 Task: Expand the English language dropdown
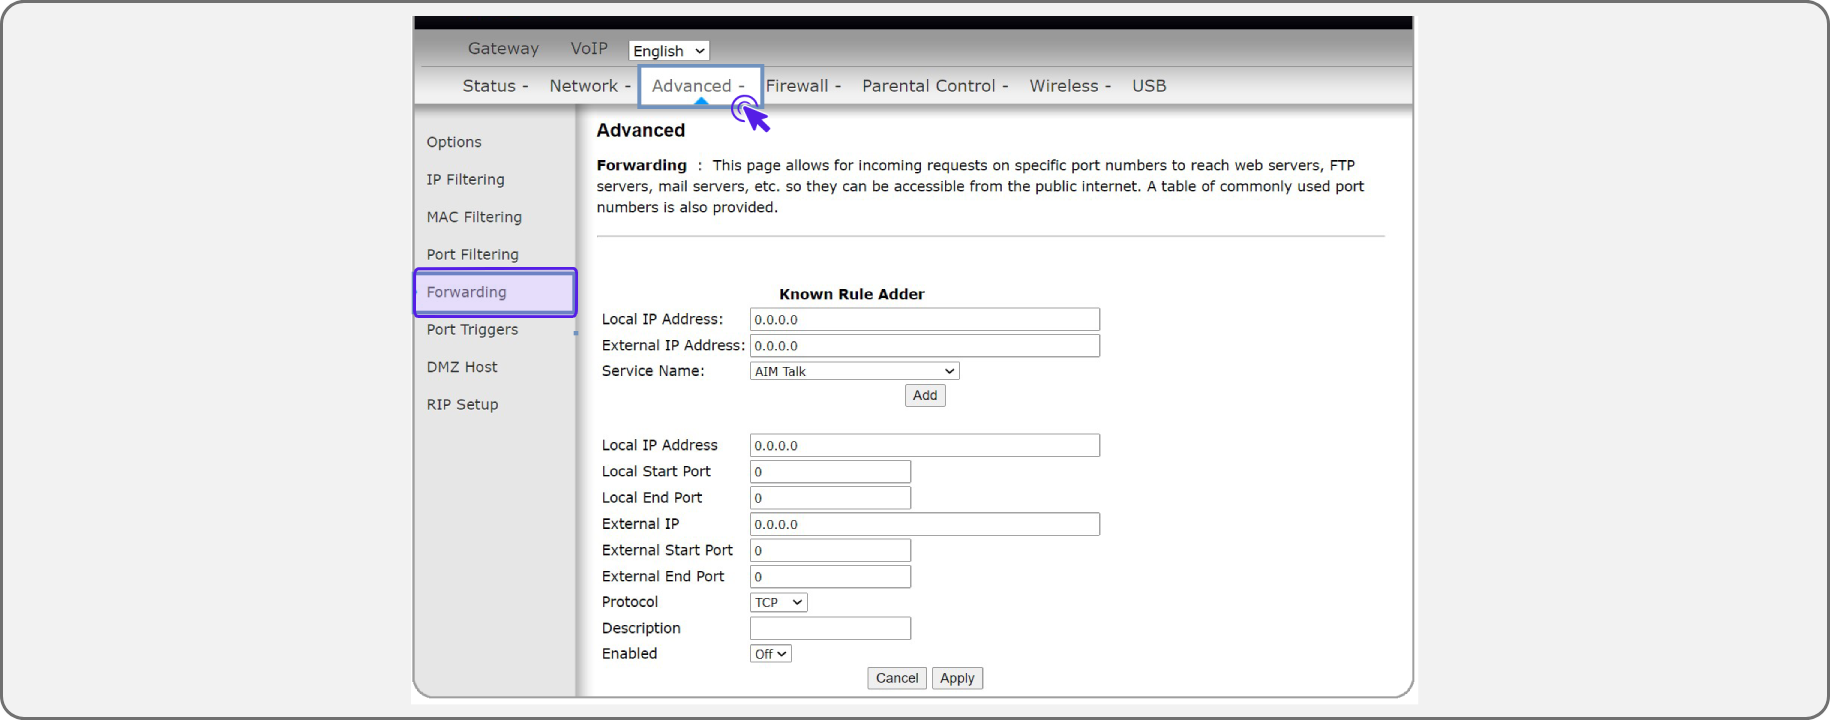[x=668, y=51]
